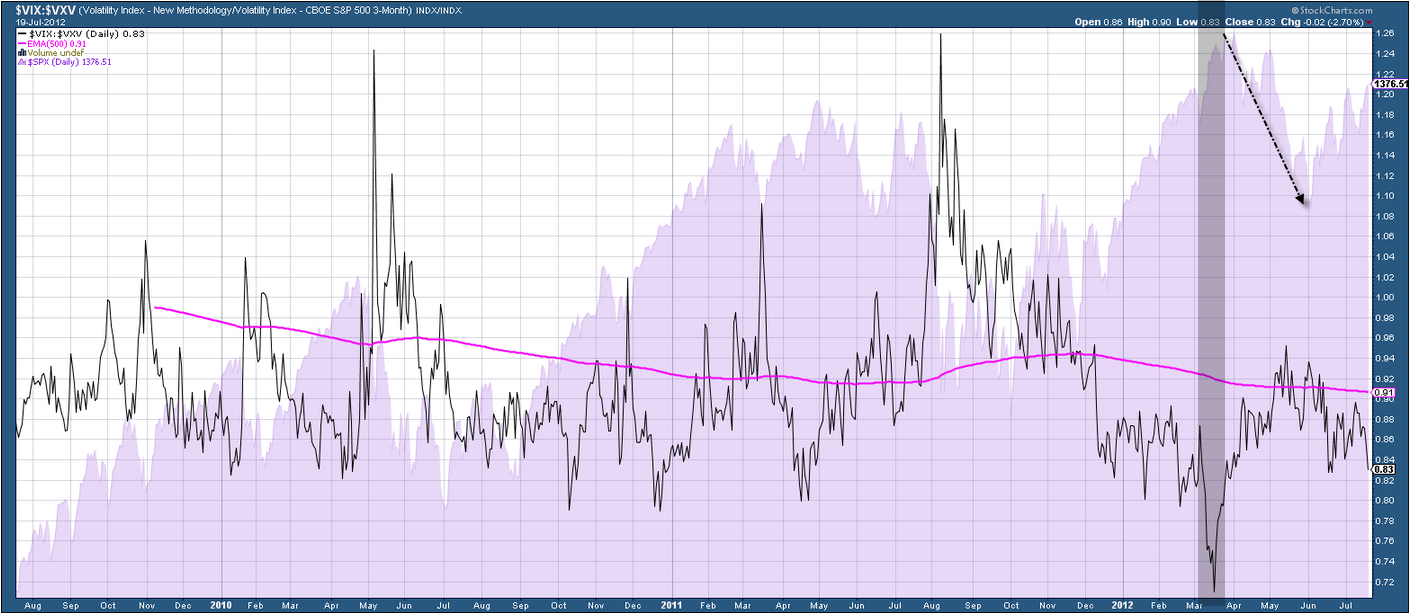Viewport: 1410px width, 614px height.
Task: Click the 0.76 value on the price axis
Action: pyautogui.click(x=1385, y=540)
